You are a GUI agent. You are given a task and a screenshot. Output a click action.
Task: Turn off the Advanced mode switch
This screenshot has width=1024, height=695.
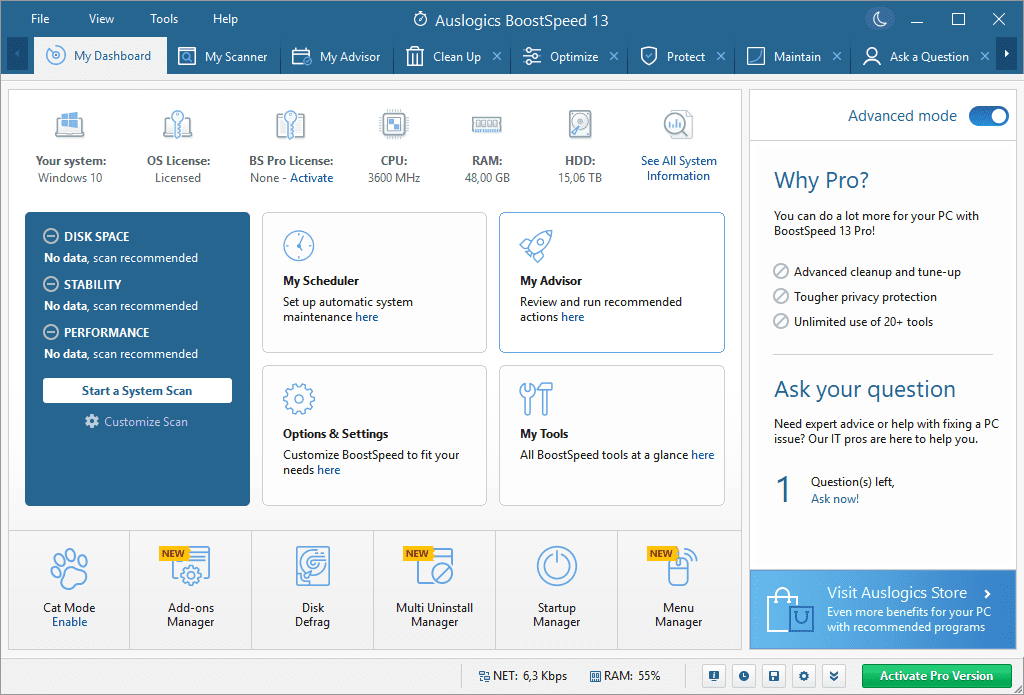(989, 116)
